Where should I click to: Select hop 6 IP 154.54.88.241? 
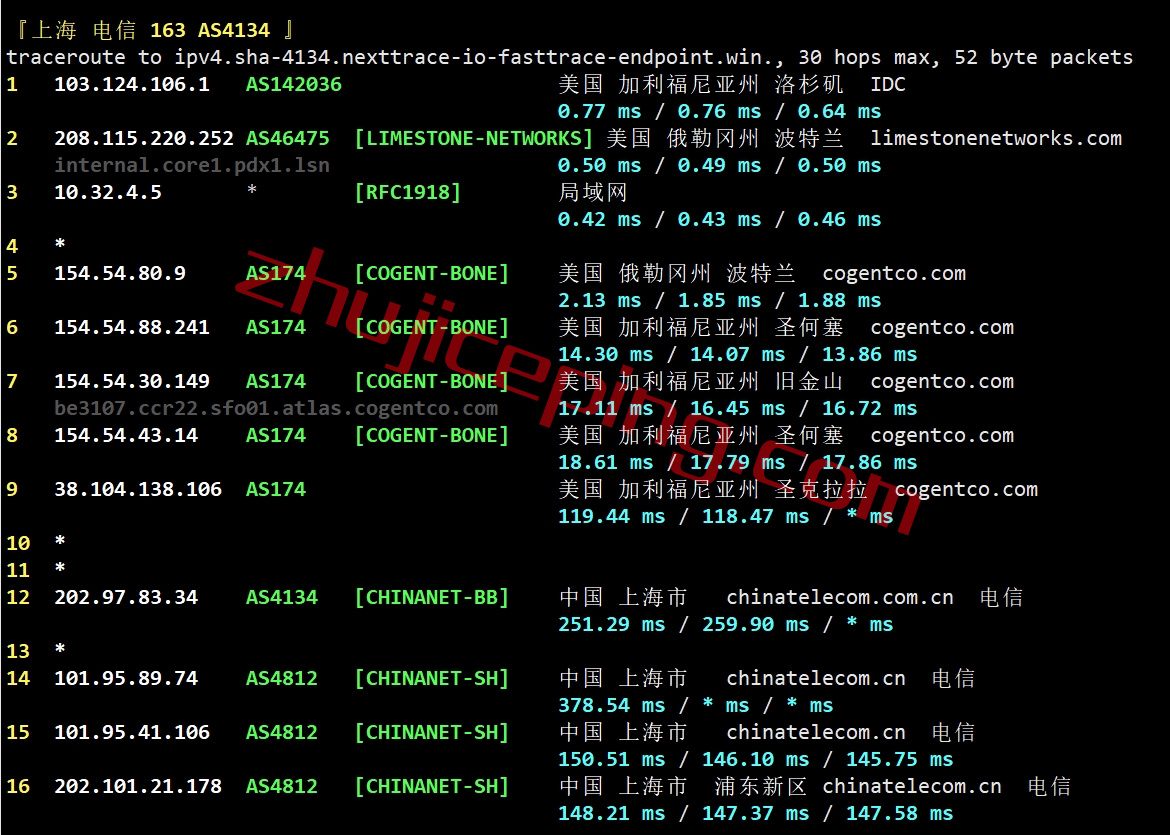click(132, 327)
